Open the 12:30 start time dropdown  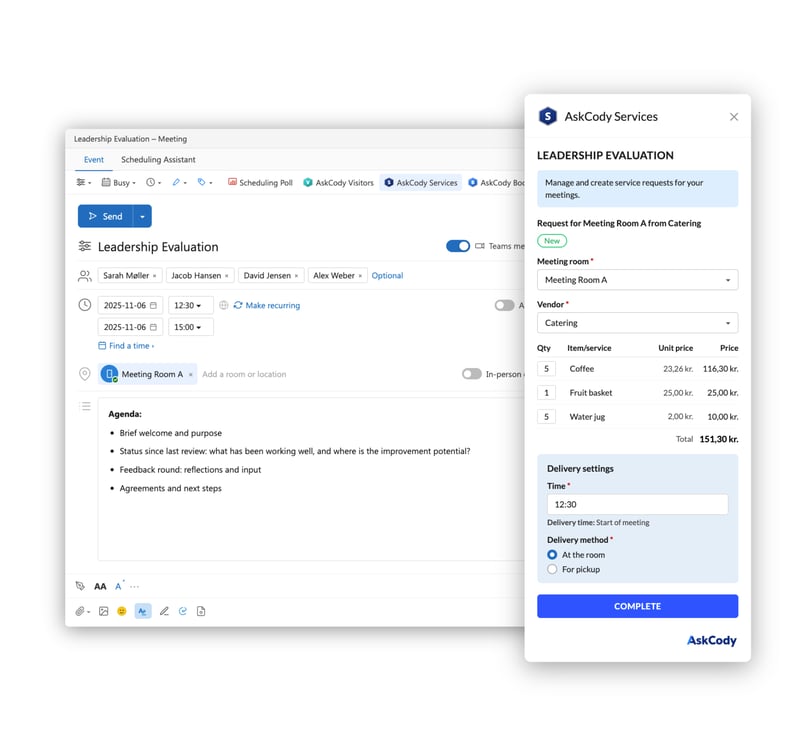click(x=191, y=305)
